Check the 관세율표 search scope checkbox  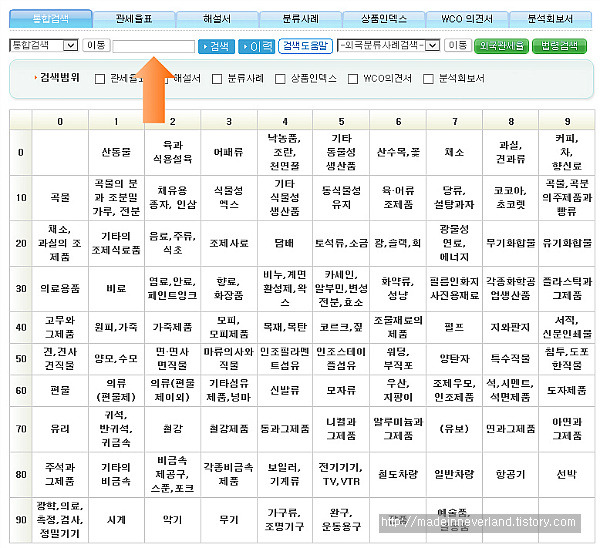click(x=100, y=79)
